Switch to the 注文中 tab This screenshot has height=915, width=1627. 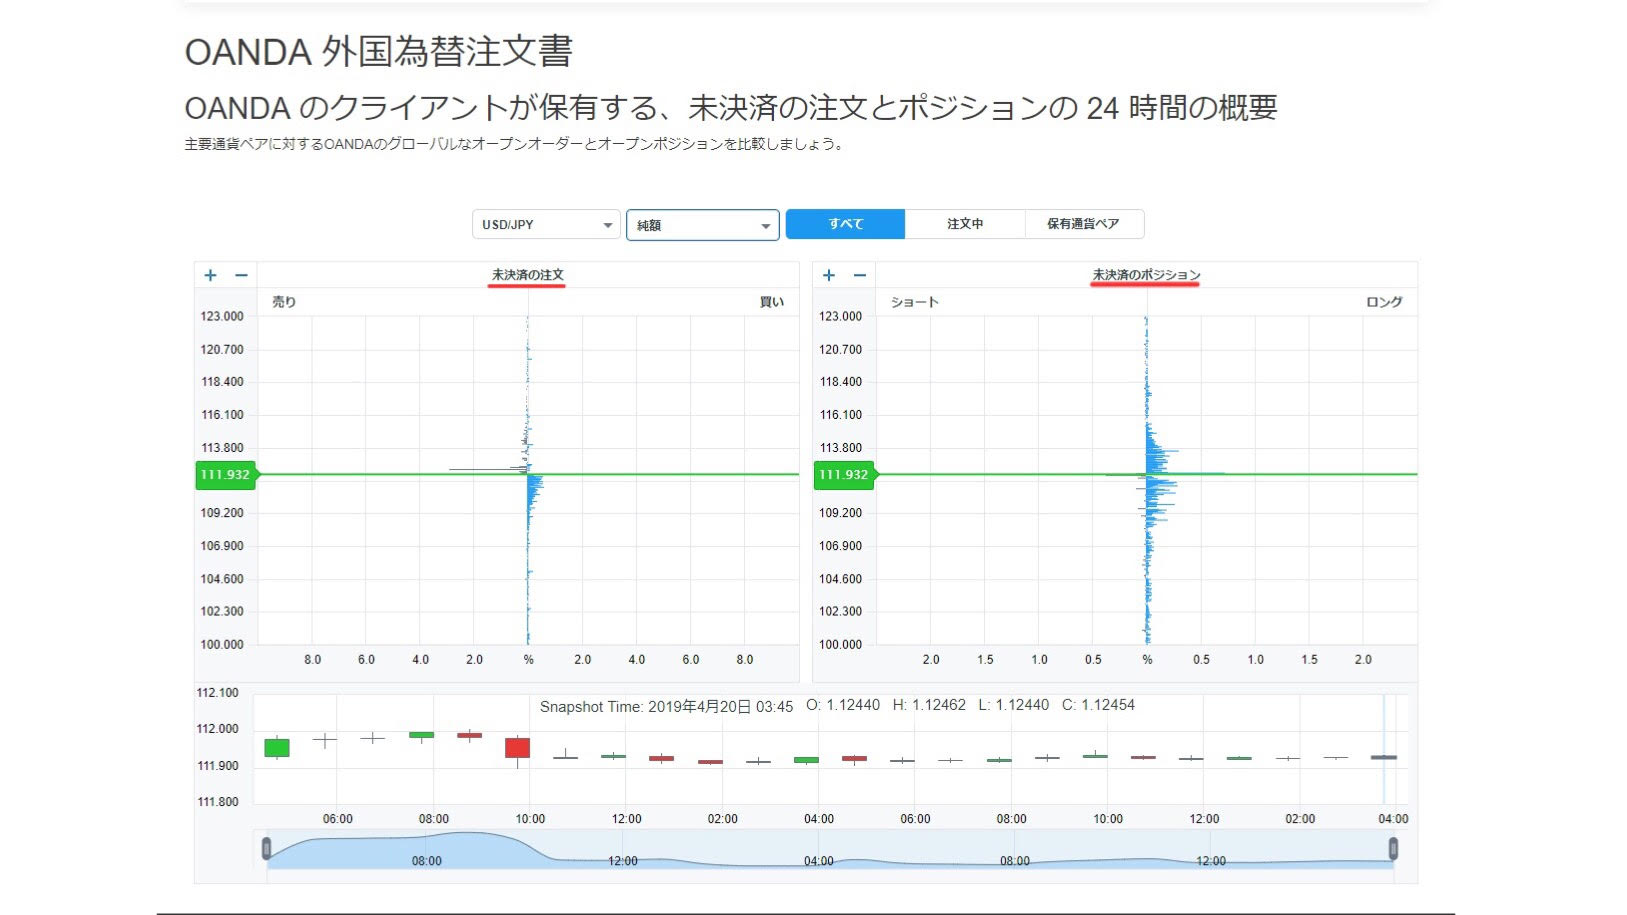coord(965,224)
